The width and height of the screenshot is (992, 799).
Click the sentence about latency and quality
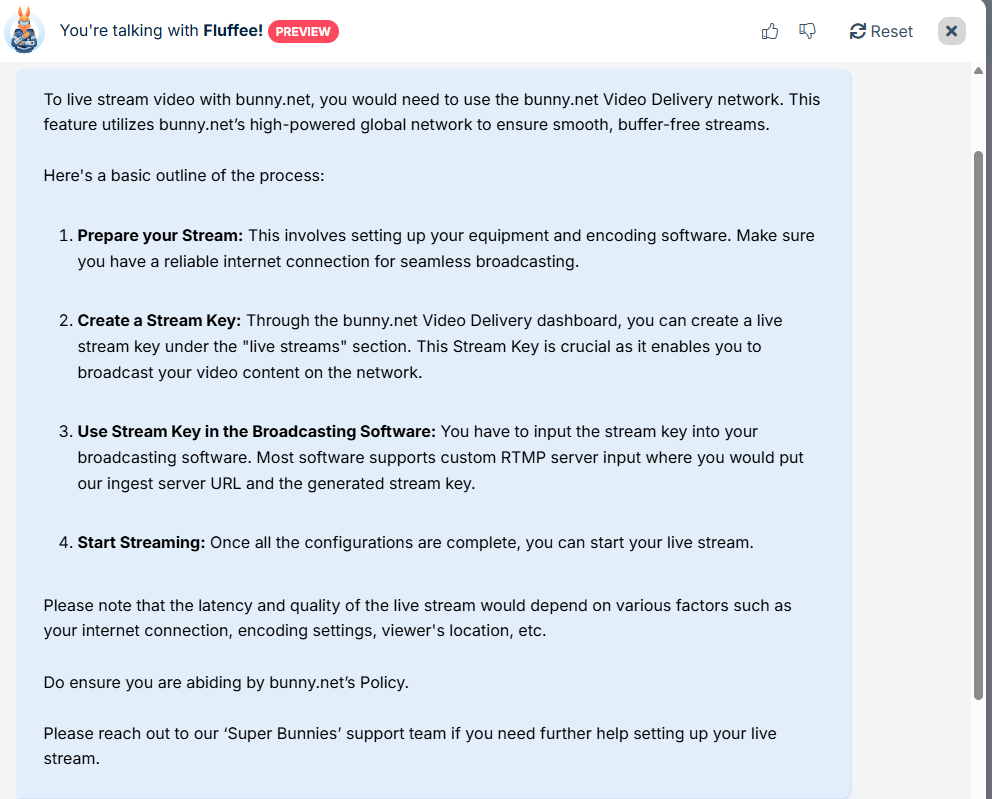418,618
